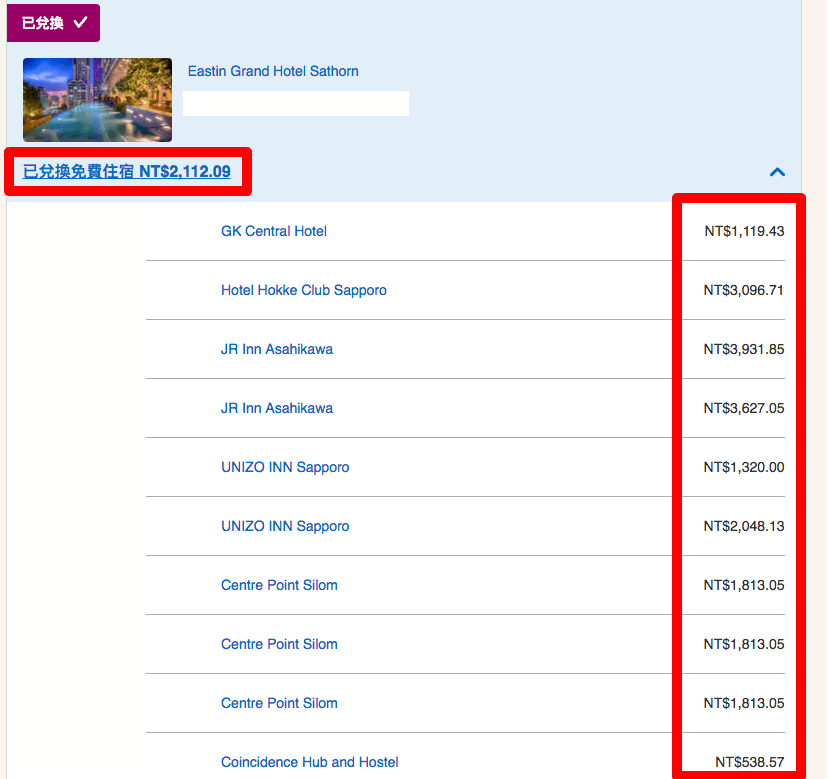Open JR Inn Asahikawa in the NT$3,627.05 row
828x779 pixels.
click(x=277, y=408)
